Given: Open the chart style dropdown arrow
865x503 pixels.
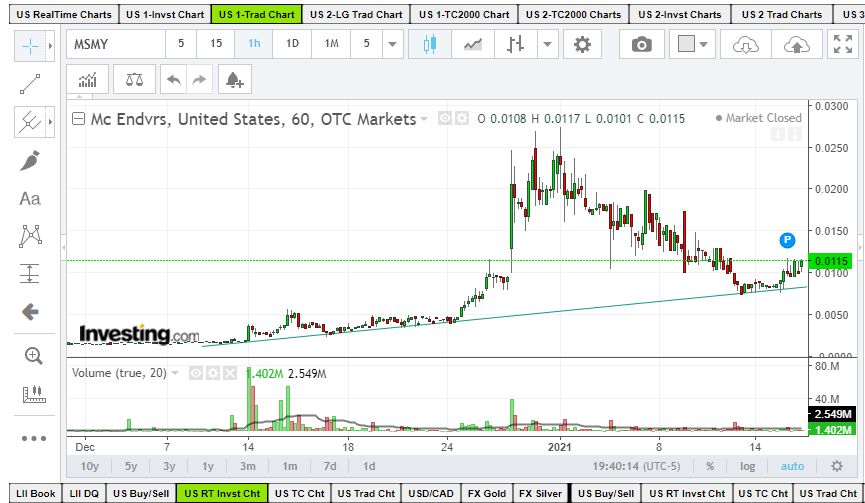Looking at the screenshot, I should click(x=547, y=44).
